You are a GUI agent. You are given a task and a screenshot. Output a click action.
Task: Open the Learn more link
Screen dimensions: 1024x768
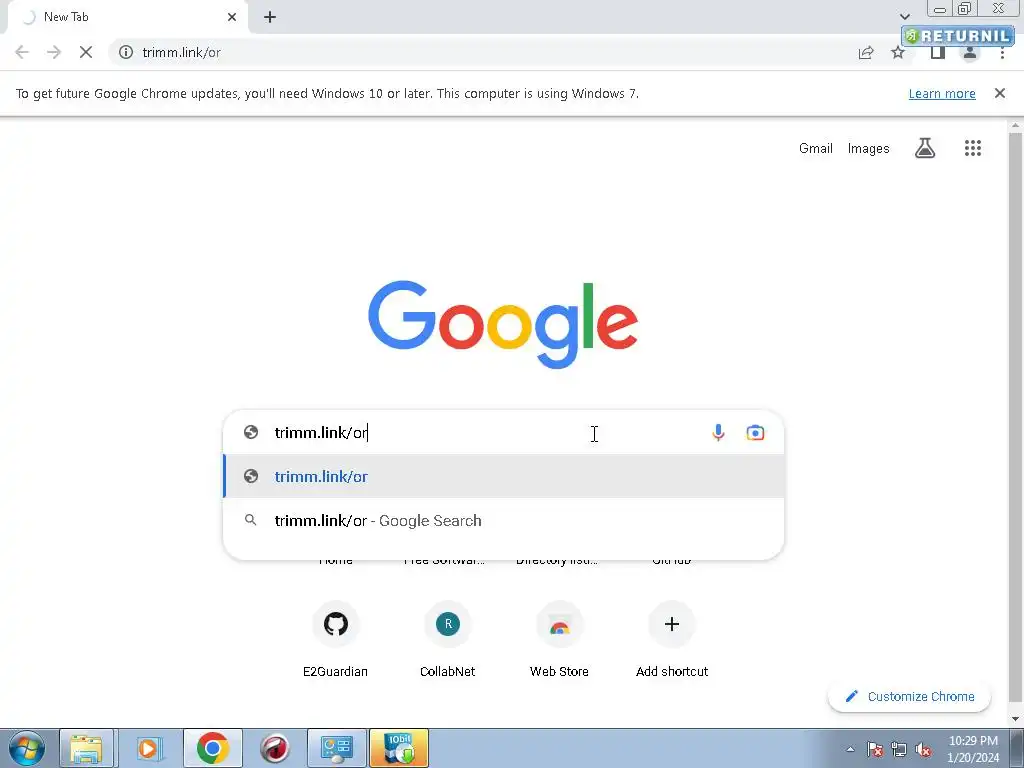942,93
